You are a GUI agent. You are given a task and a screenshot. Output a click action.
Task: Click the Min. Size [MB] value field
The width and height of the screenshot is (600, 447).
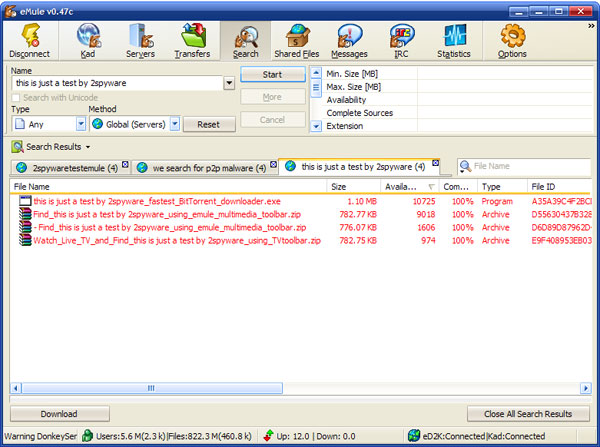504,73
